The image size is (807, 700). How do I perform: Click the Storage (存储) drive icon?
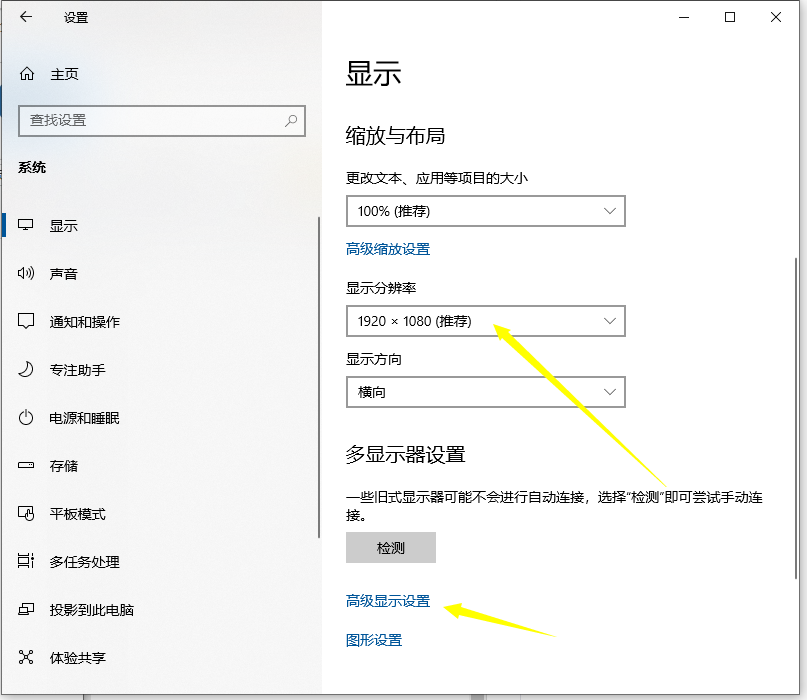tap(27, 466)
